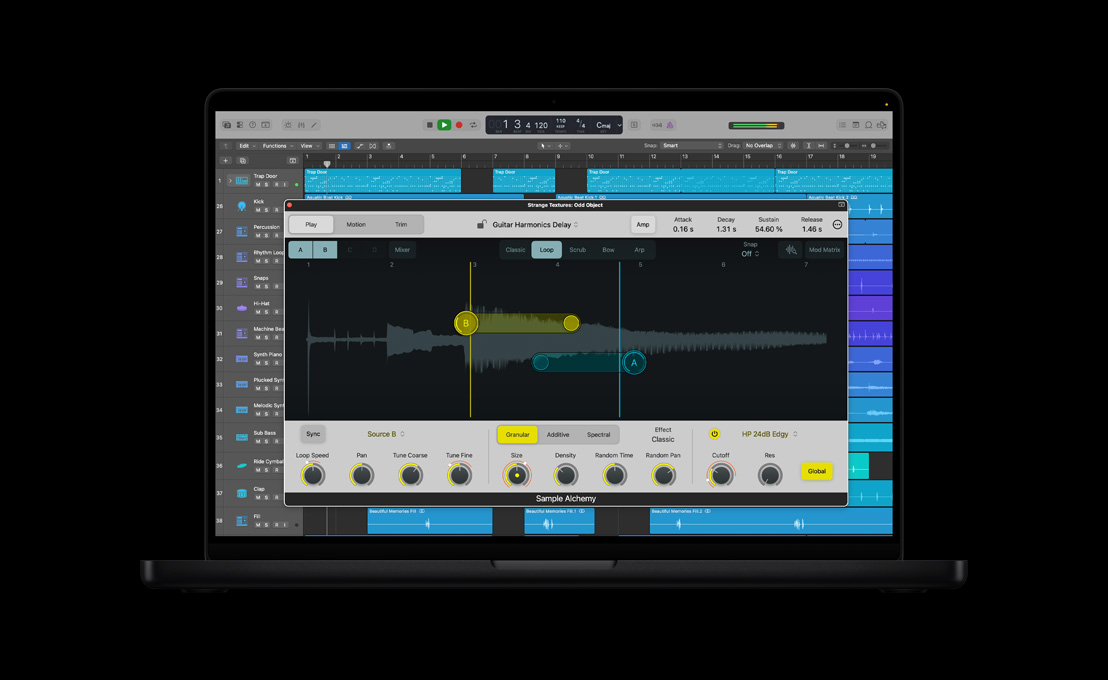Open the Cmaj key signature dropdown
1108x680 pixels.
[608, 125]
